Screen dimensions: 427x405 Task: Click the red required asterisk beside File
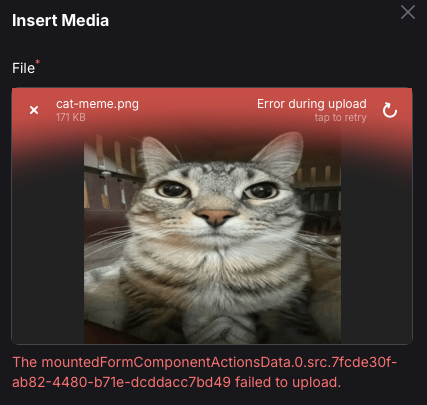pyautogui.click(x=38, y=62)
